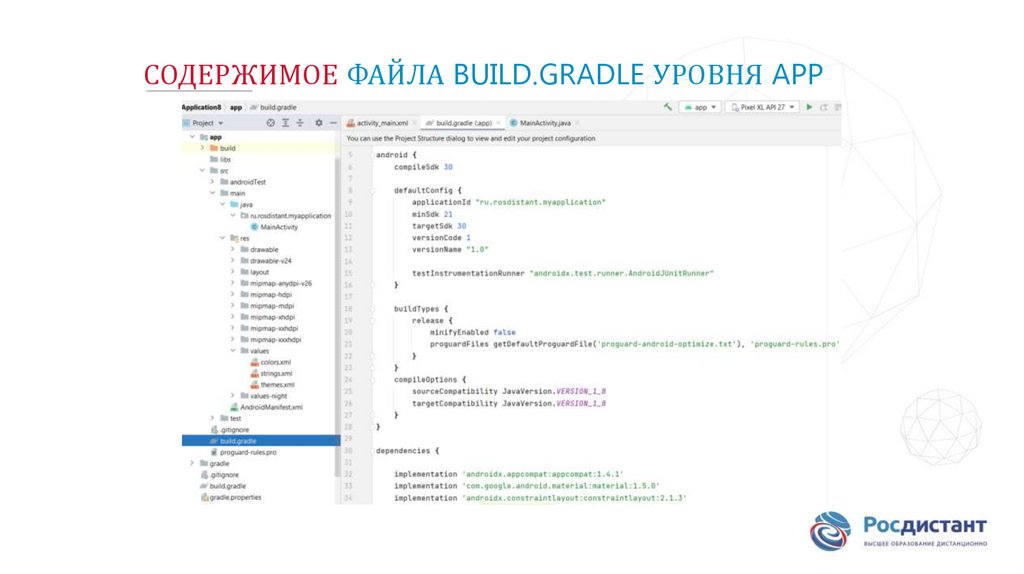1024x574 pixels.
Task: Select colors.xml under the values folder
Action: coord(275,362)
